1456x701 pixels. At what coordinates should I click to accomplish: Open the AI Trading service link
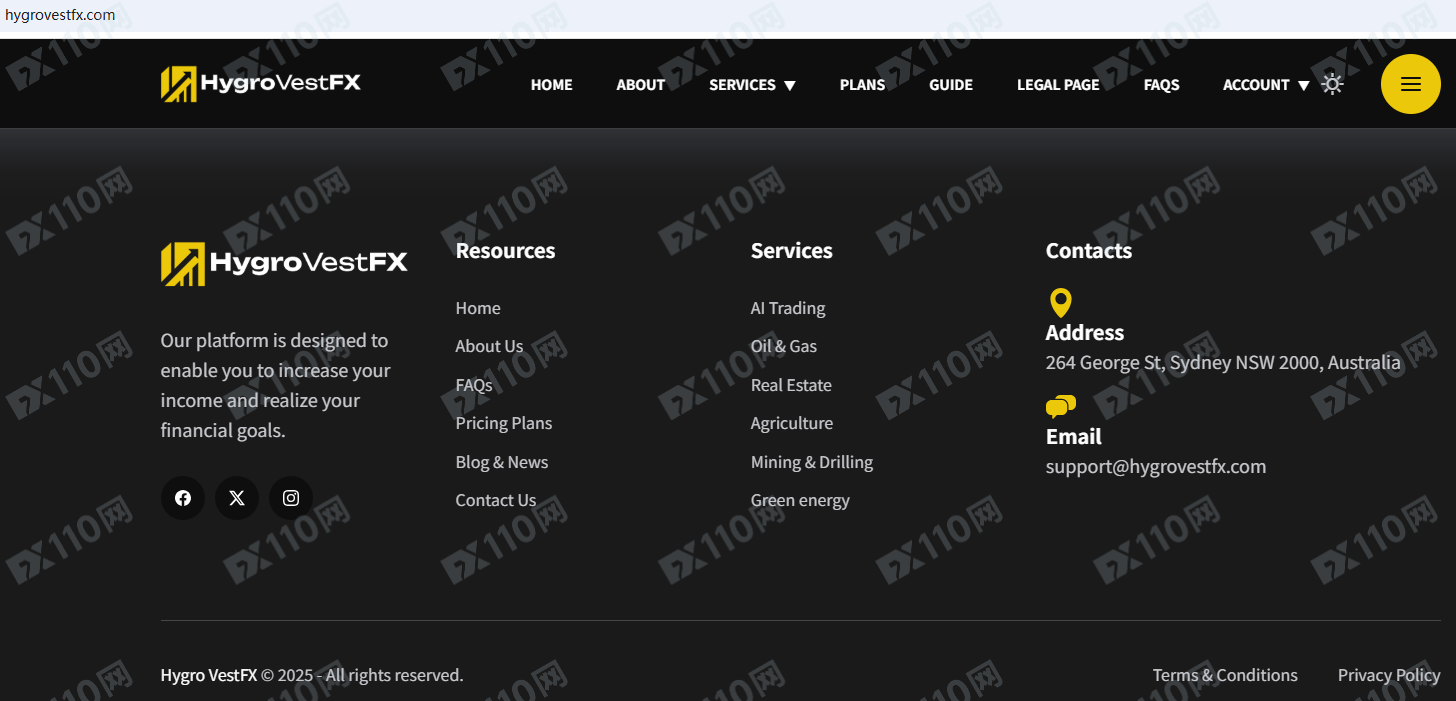pos(788,308)
